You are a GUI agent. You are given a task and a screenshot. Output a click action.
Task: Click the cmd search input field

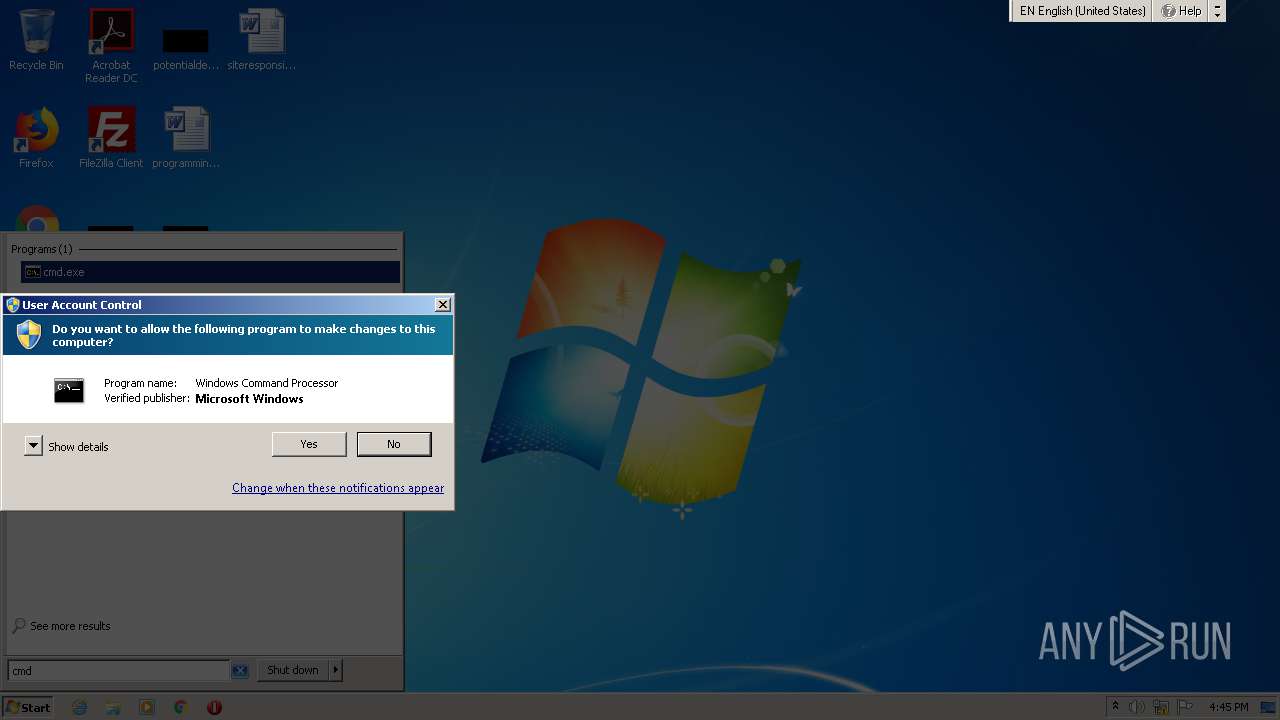coord(119,670)
